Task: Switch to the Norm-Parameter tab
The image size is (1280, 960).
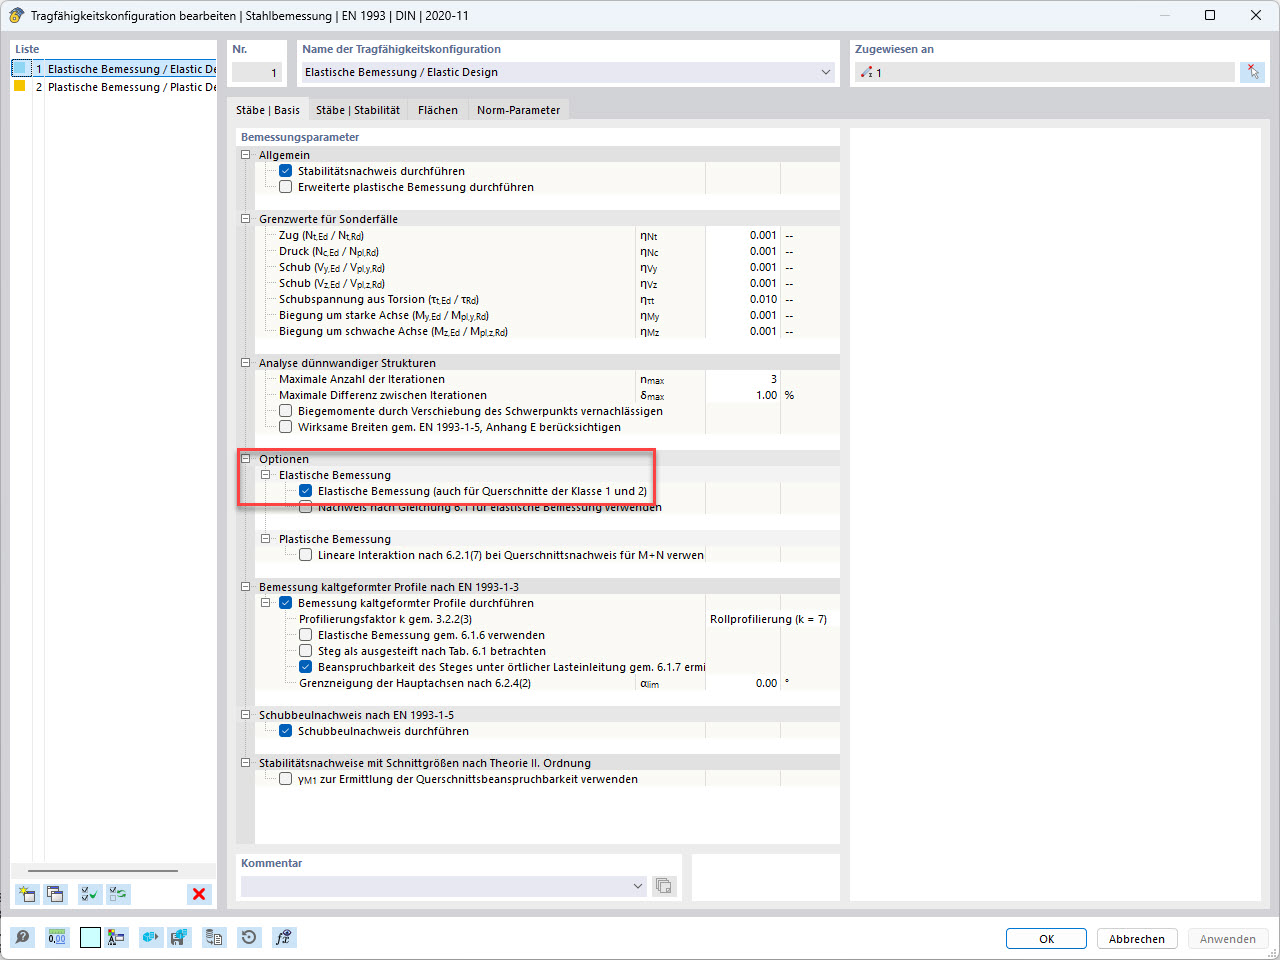Action: tap(518, 111)
